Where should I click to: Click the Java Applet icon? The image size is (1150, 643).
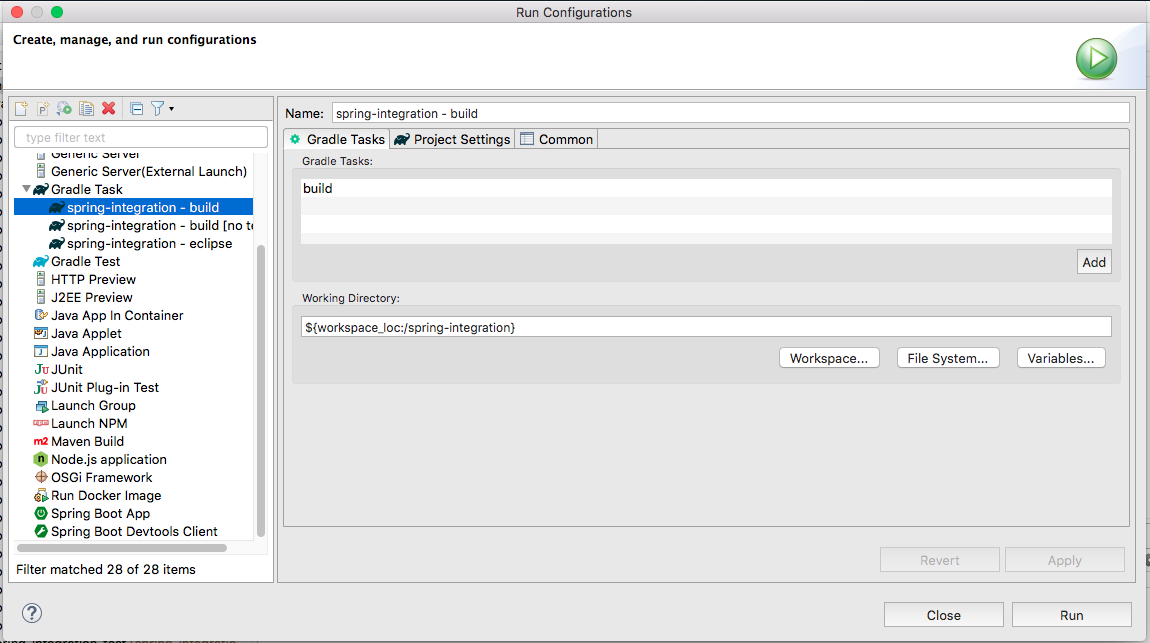coord(41,333)
